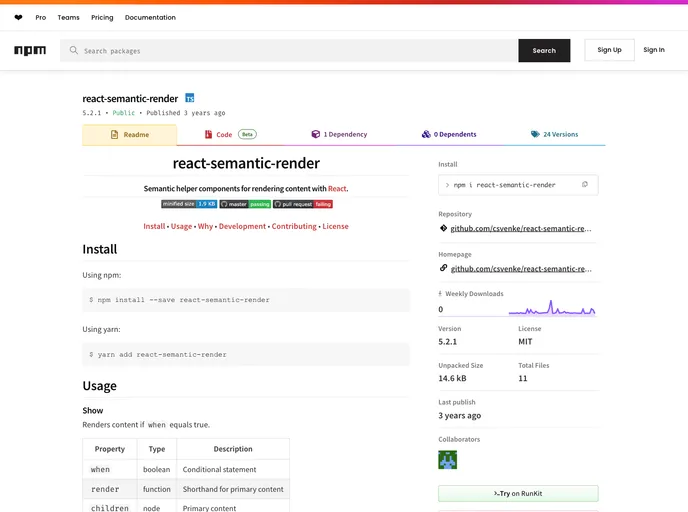Viewport: 688px width, 512px height.
Task: Open the Documentation link
Action: tap(150, 18)
